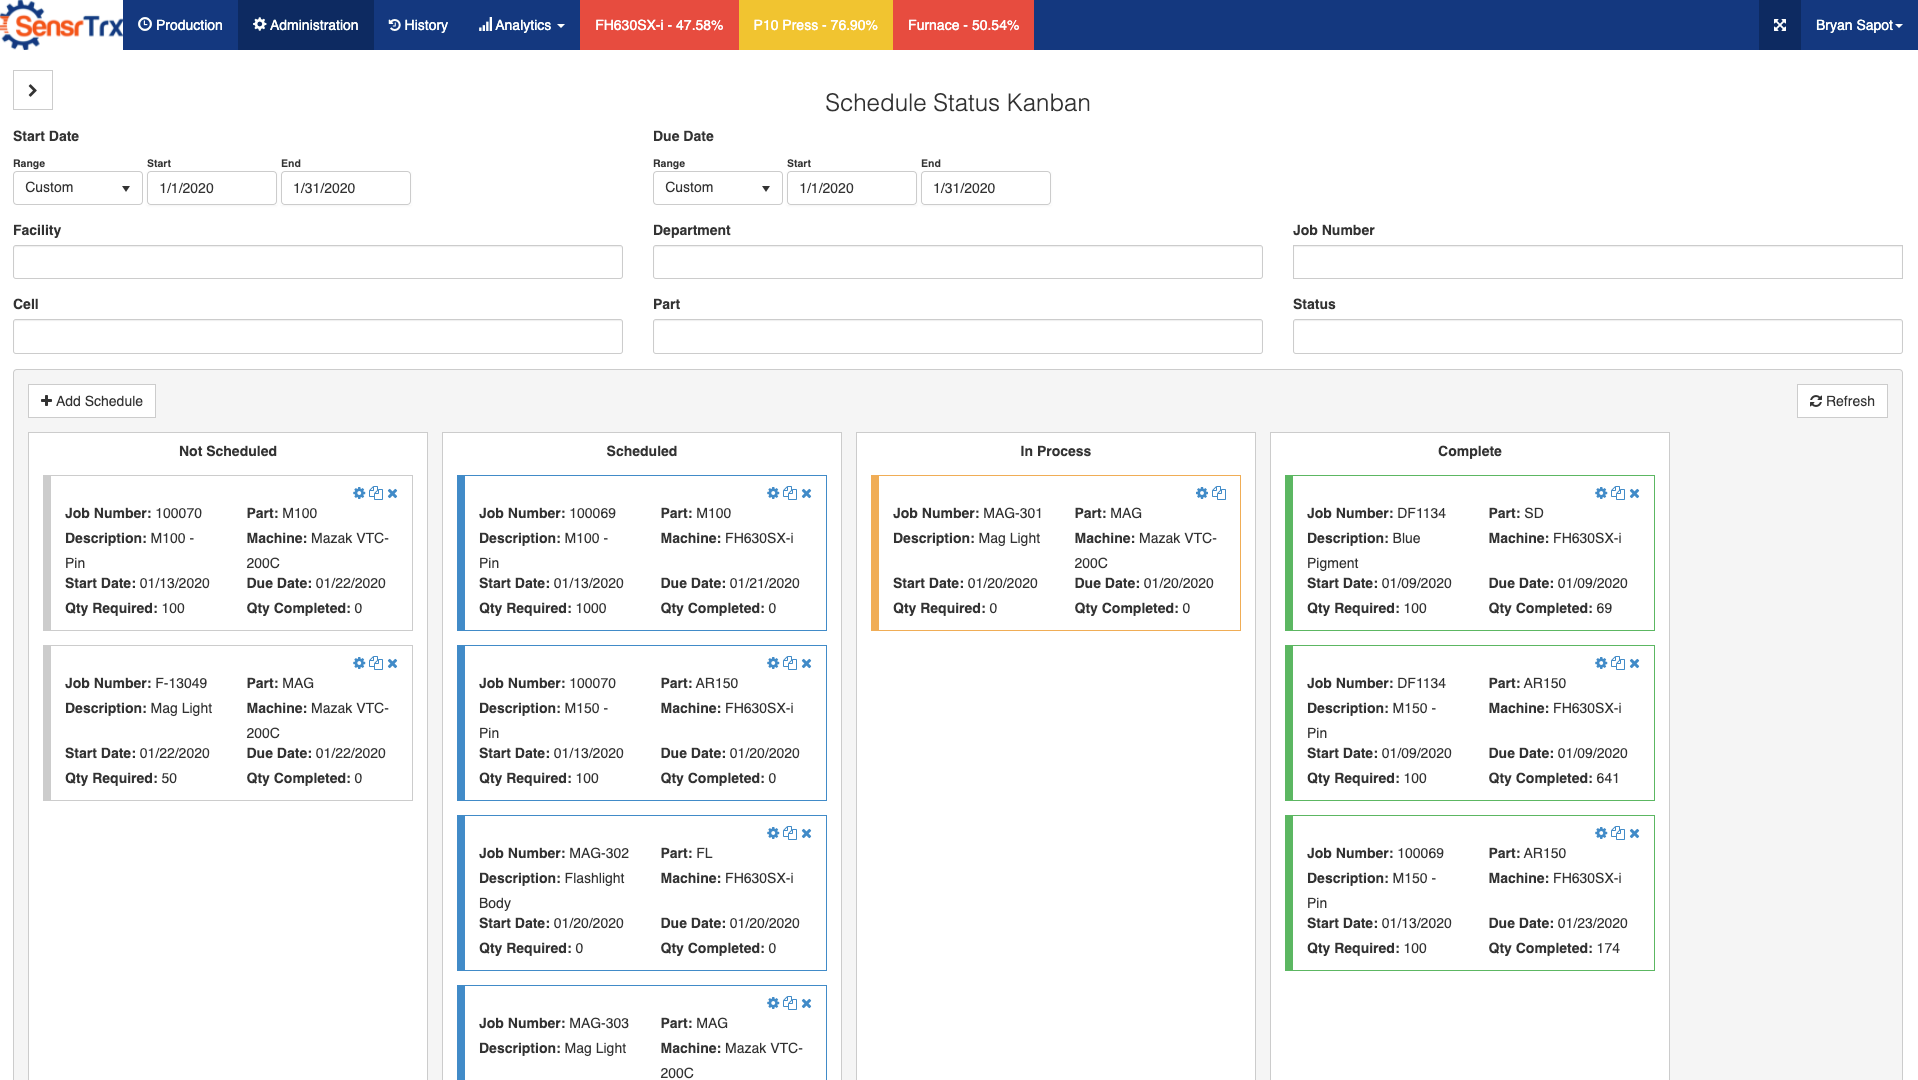This screenshot has height=1080, width=1918.
Task: Click the Refresh button
Action: (x=1842, y=401)
